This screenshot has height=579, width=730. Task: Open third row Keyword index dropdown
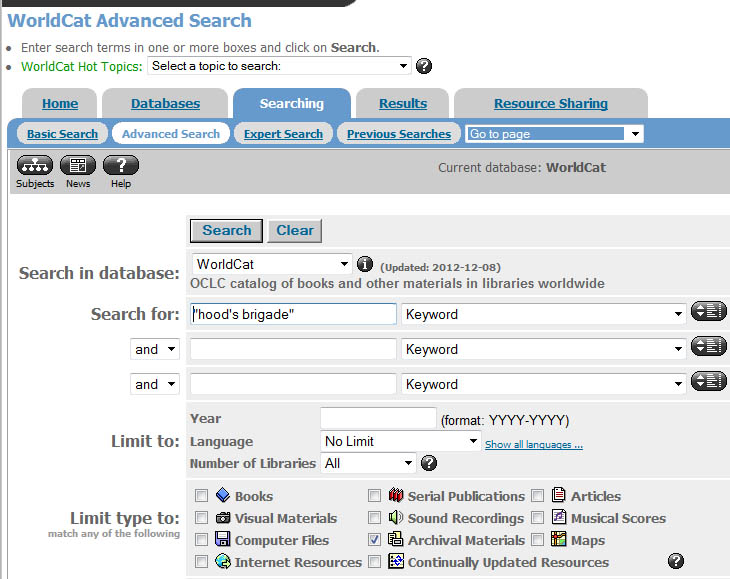click(x=544, y=384)
